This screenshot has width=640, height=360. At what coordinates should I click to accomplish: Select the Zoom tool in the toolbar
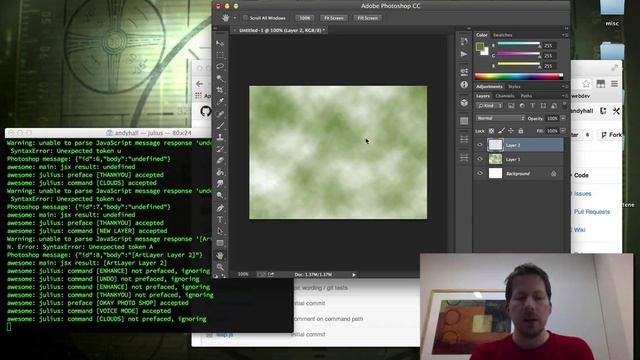tap(220, 267)
